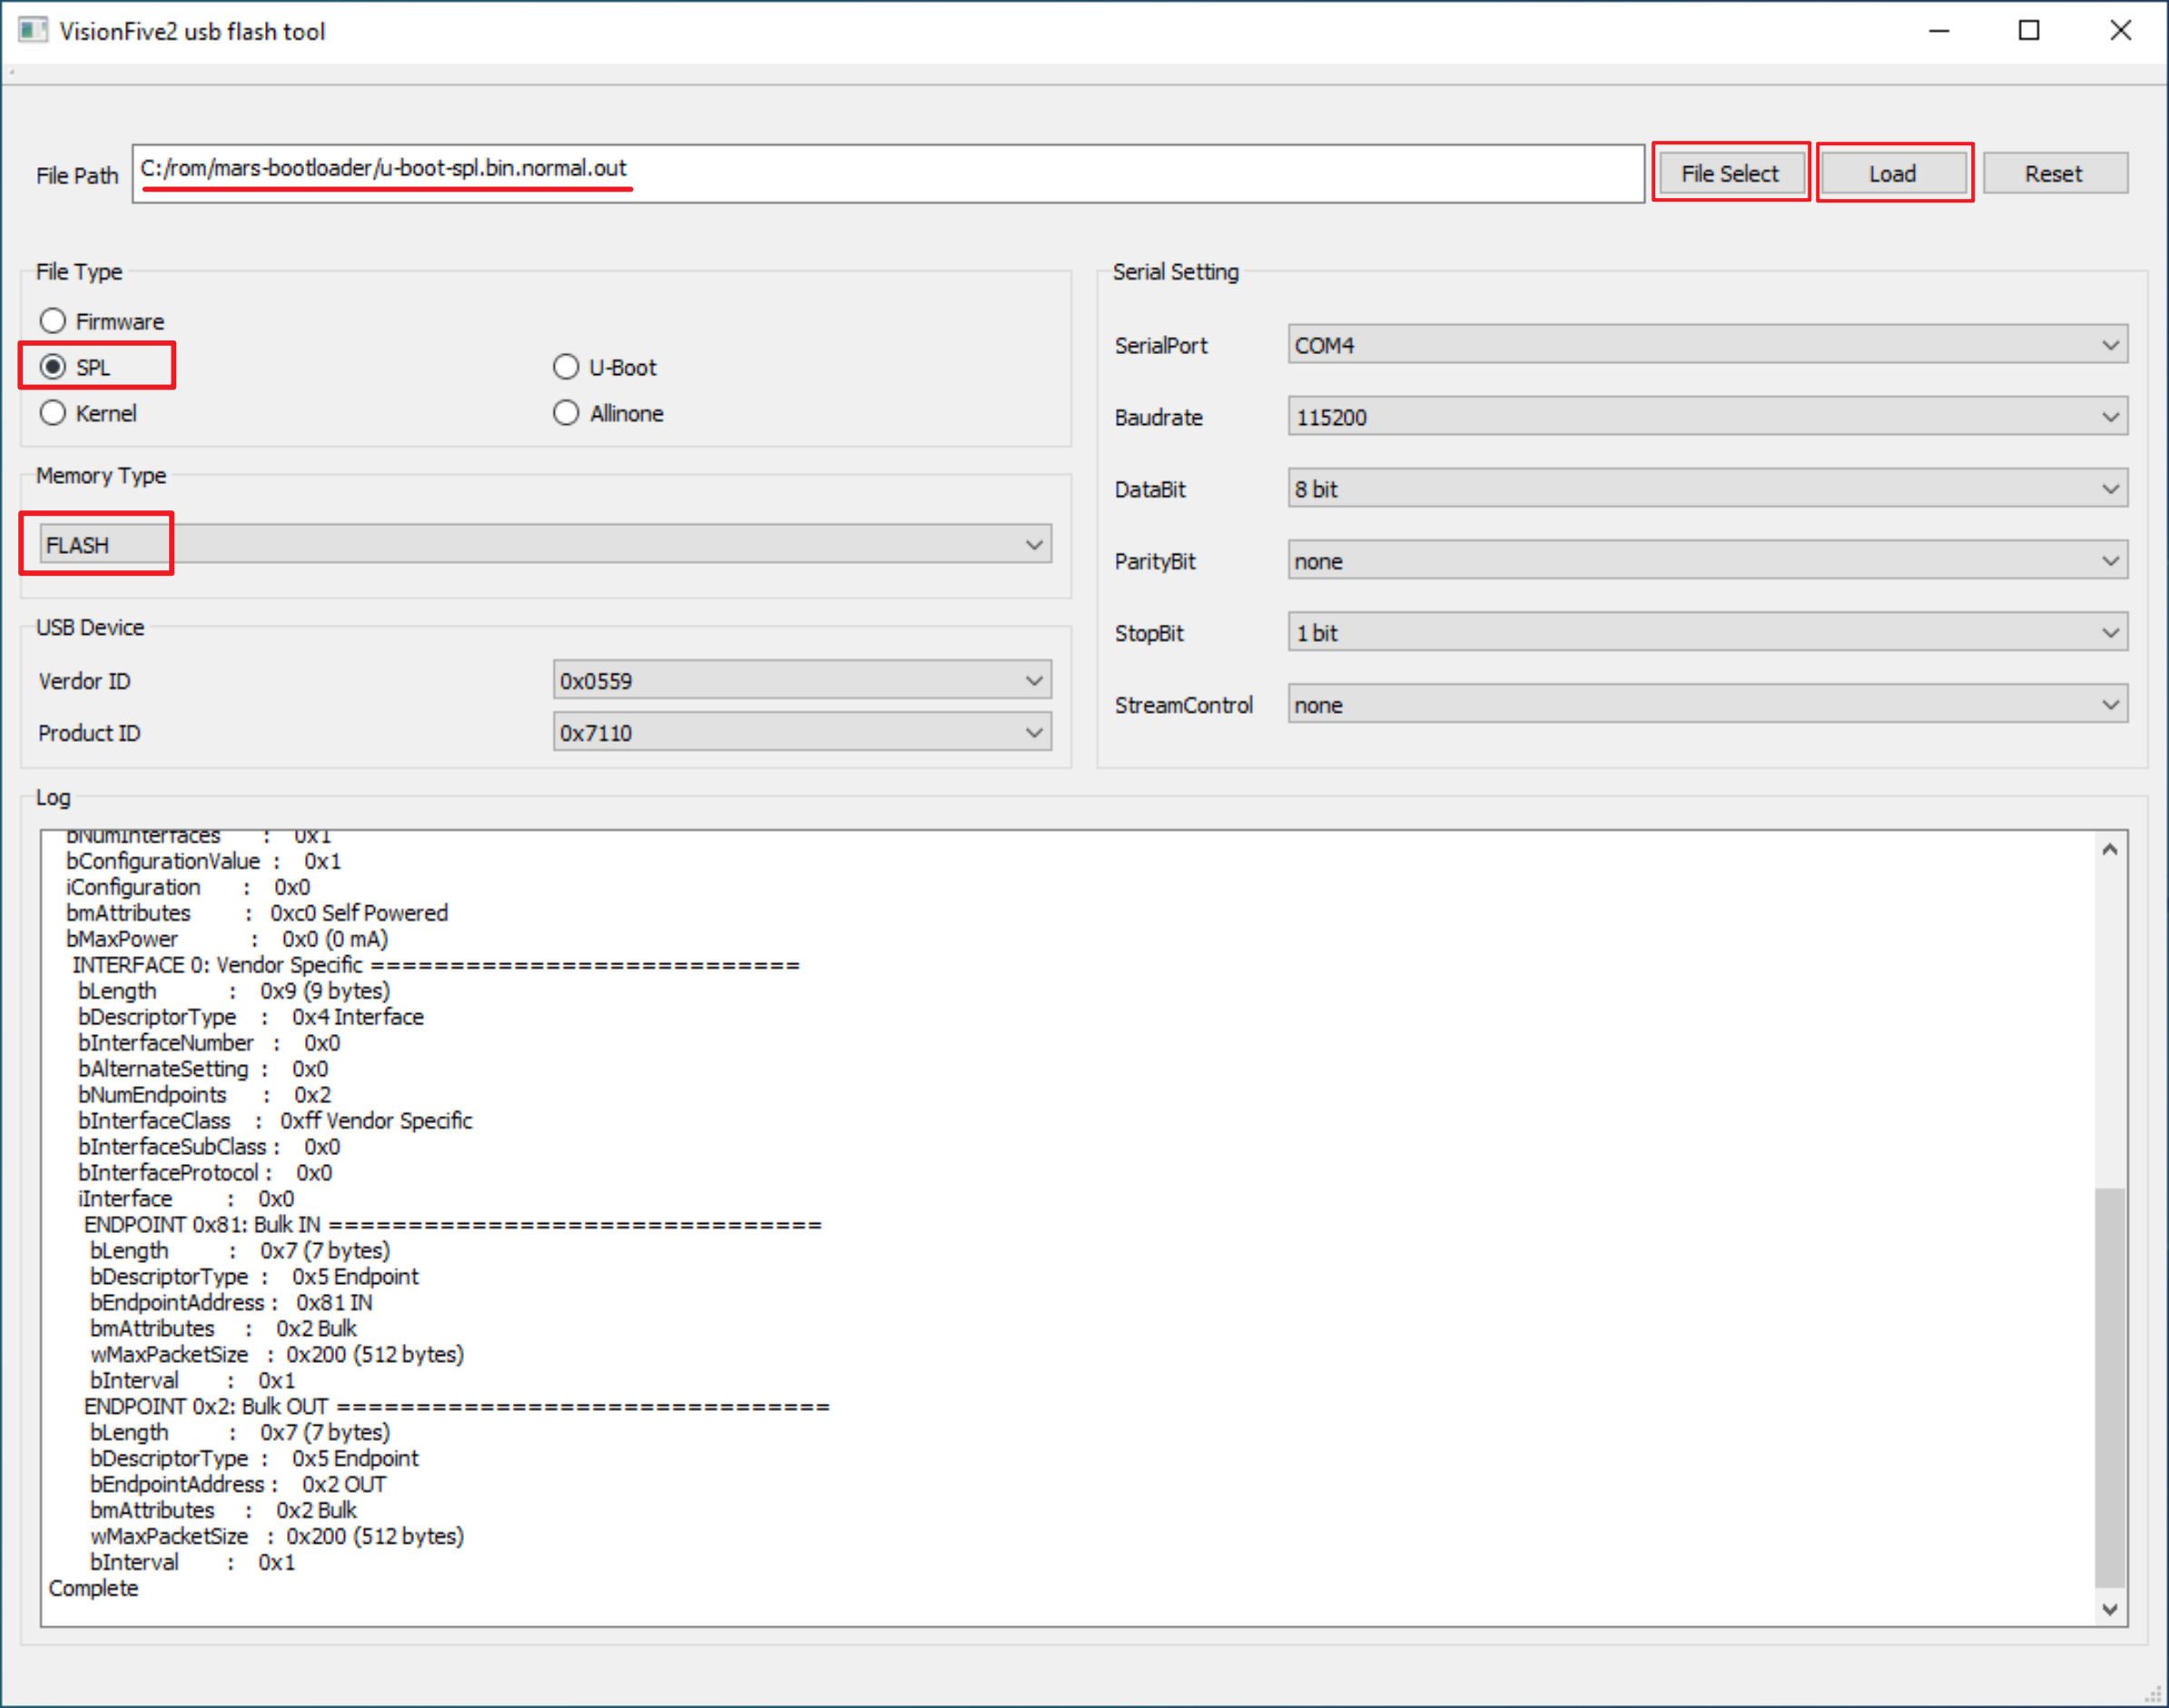Screen dimensions: 2169x1708
Task: Click the Reset button
Action: point(2054,173)
